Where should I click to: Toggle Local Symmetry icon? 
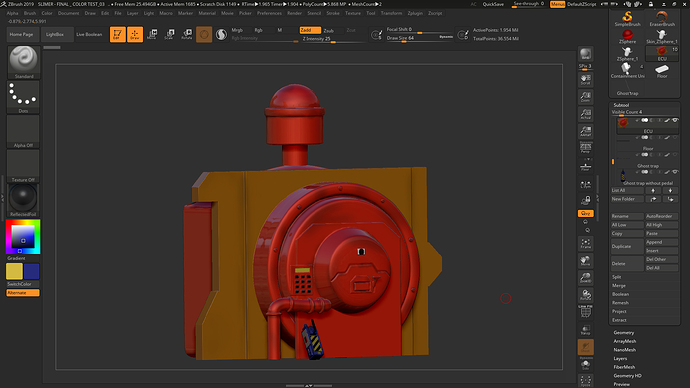coord(585,185)
